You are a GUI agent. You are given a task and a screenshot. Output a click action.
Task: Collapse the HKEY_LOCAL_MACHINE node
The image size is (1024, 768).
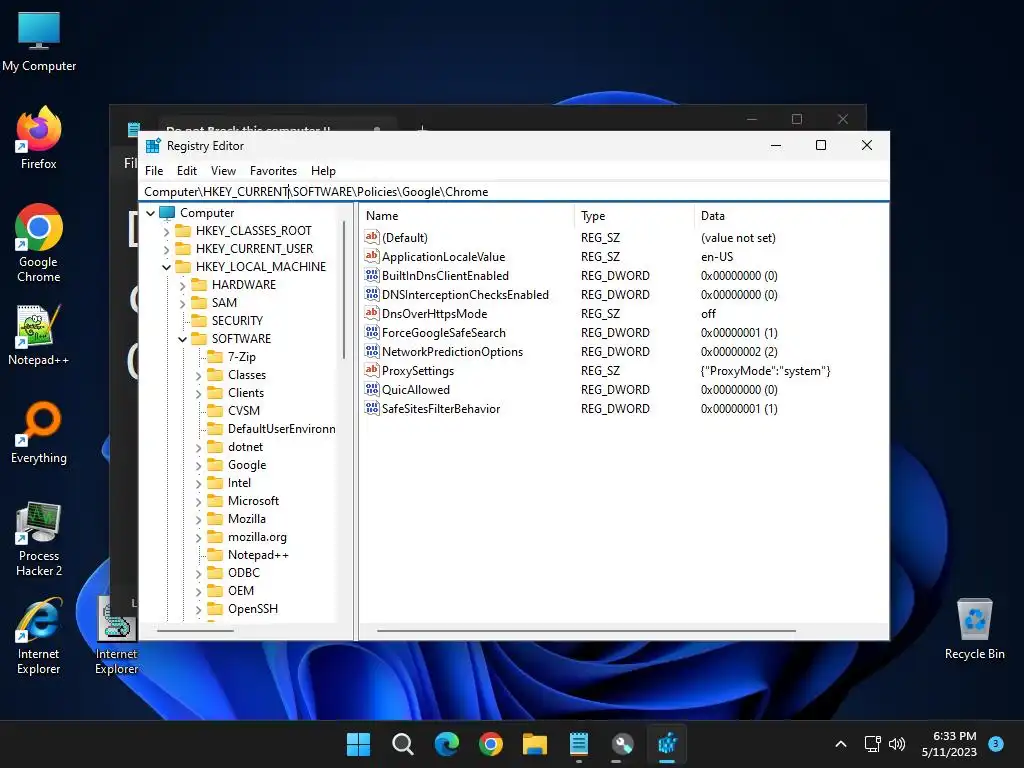(x=166, y=267)
